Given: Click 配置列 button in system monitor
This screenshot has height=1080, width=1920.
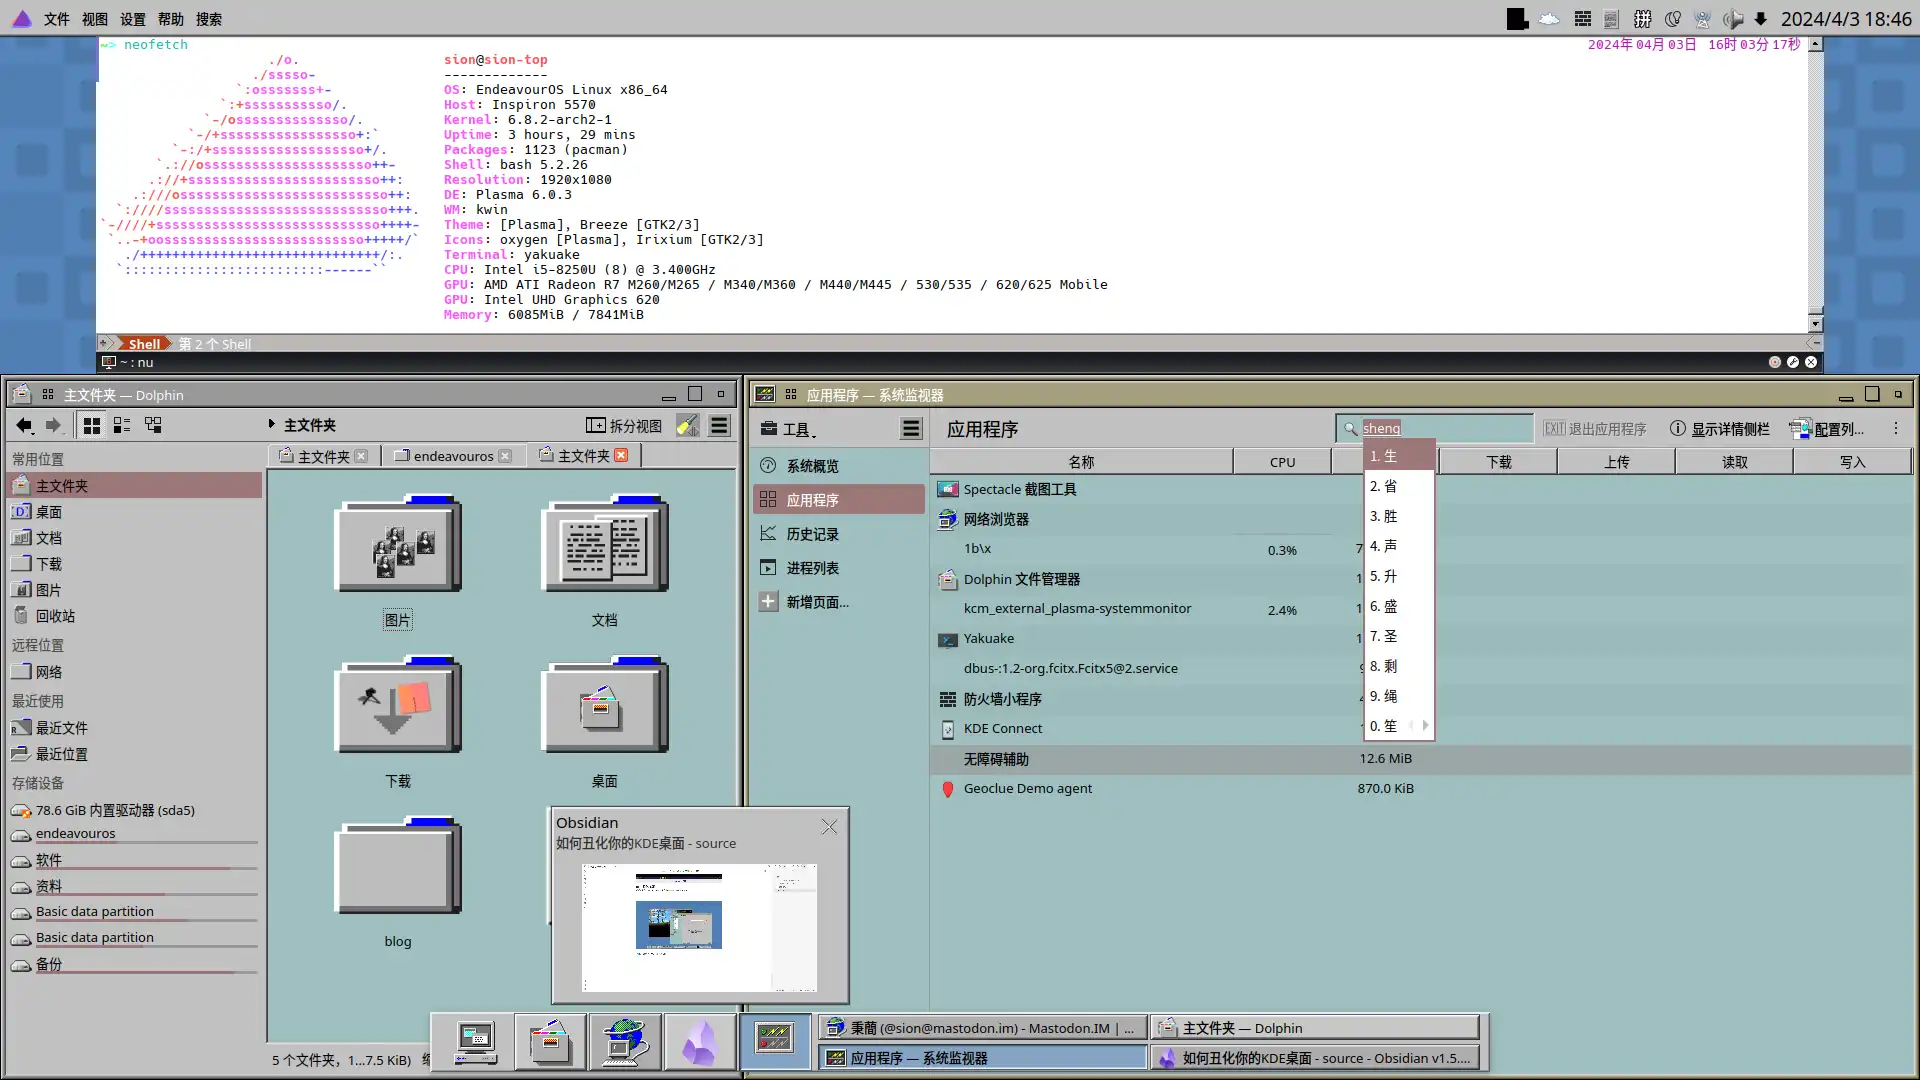Looking at the screenshot, I should point(1828,429).
